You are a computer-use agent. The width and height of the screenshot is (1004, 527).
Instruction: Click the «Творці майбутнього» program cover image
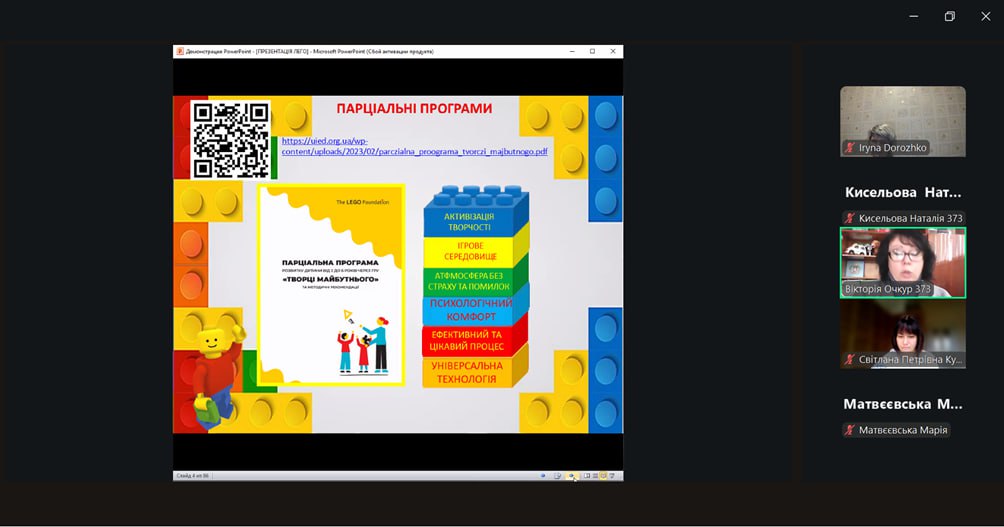click(331, 284)
